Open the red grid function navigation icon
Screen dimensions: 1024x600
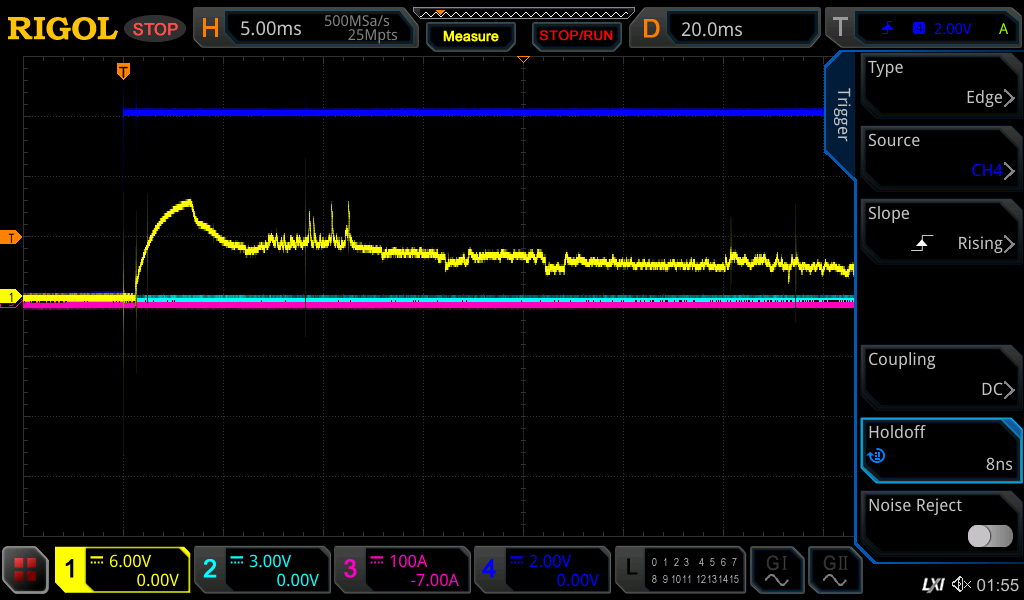pyautogui.click(x=25, y=570)
